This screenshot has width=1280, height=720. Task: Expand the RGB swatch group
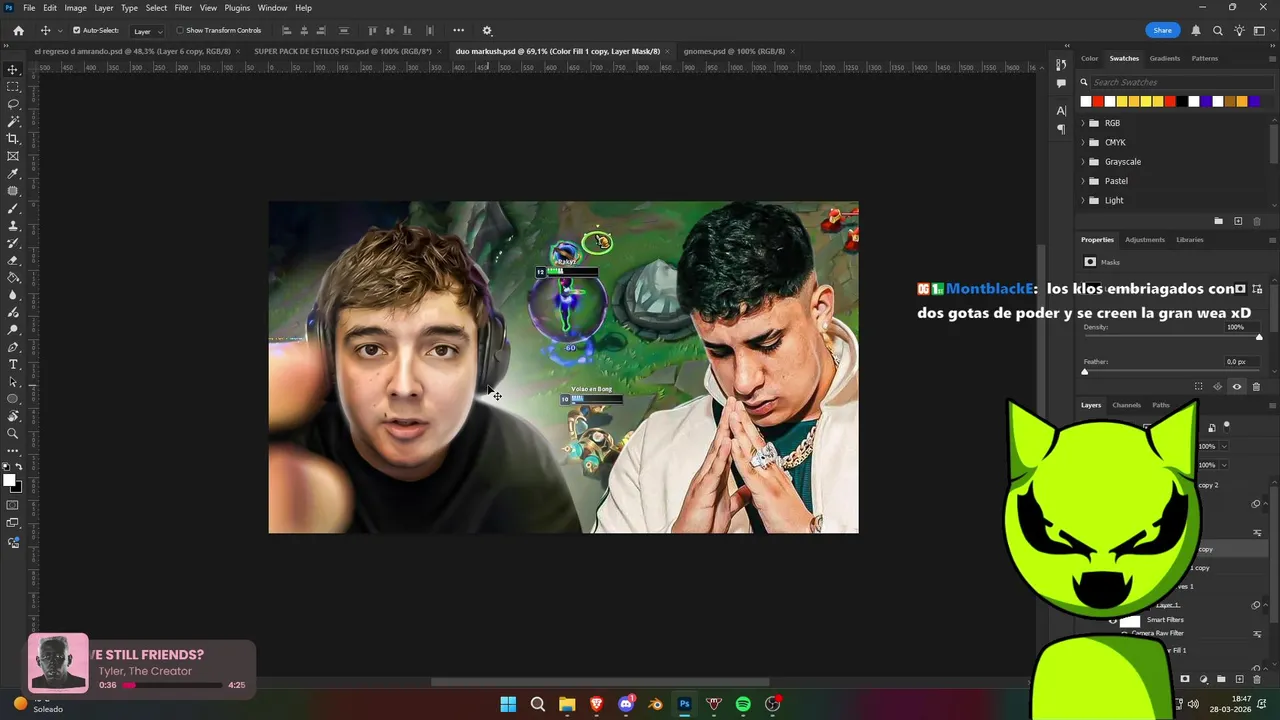pos(1083,123)
